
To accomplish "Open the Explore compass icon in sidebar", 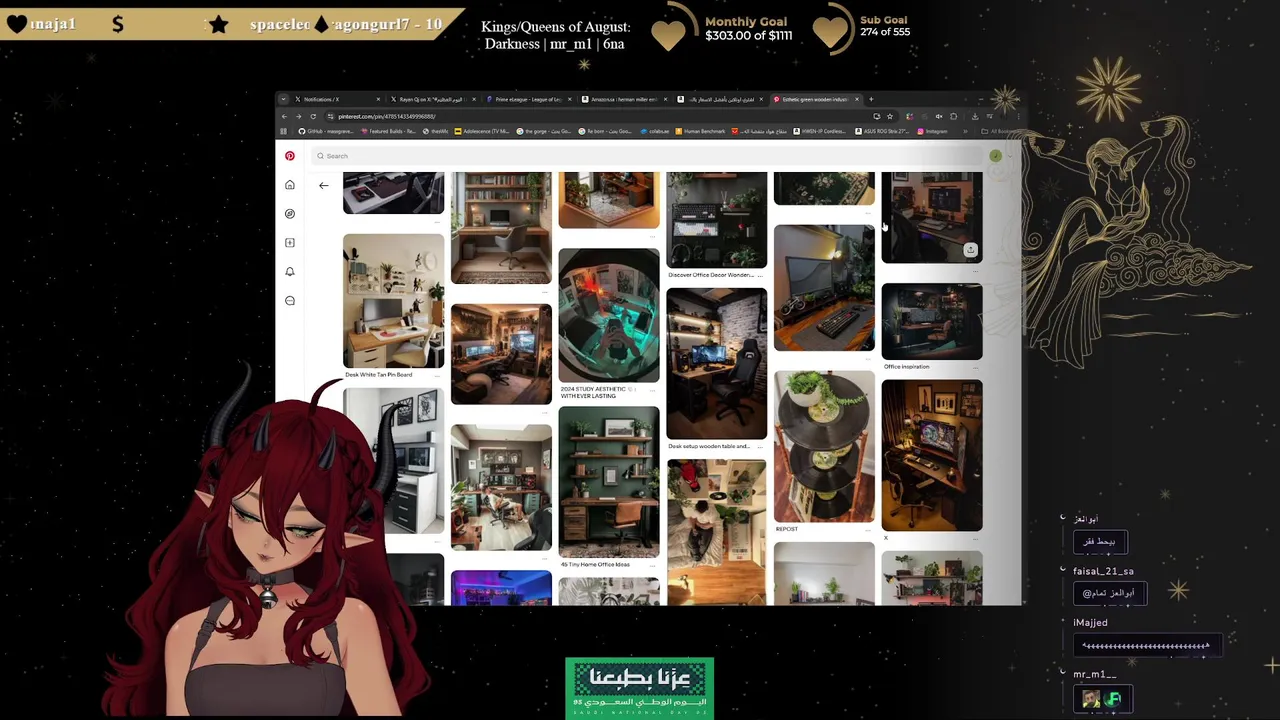I will point(290,214).
